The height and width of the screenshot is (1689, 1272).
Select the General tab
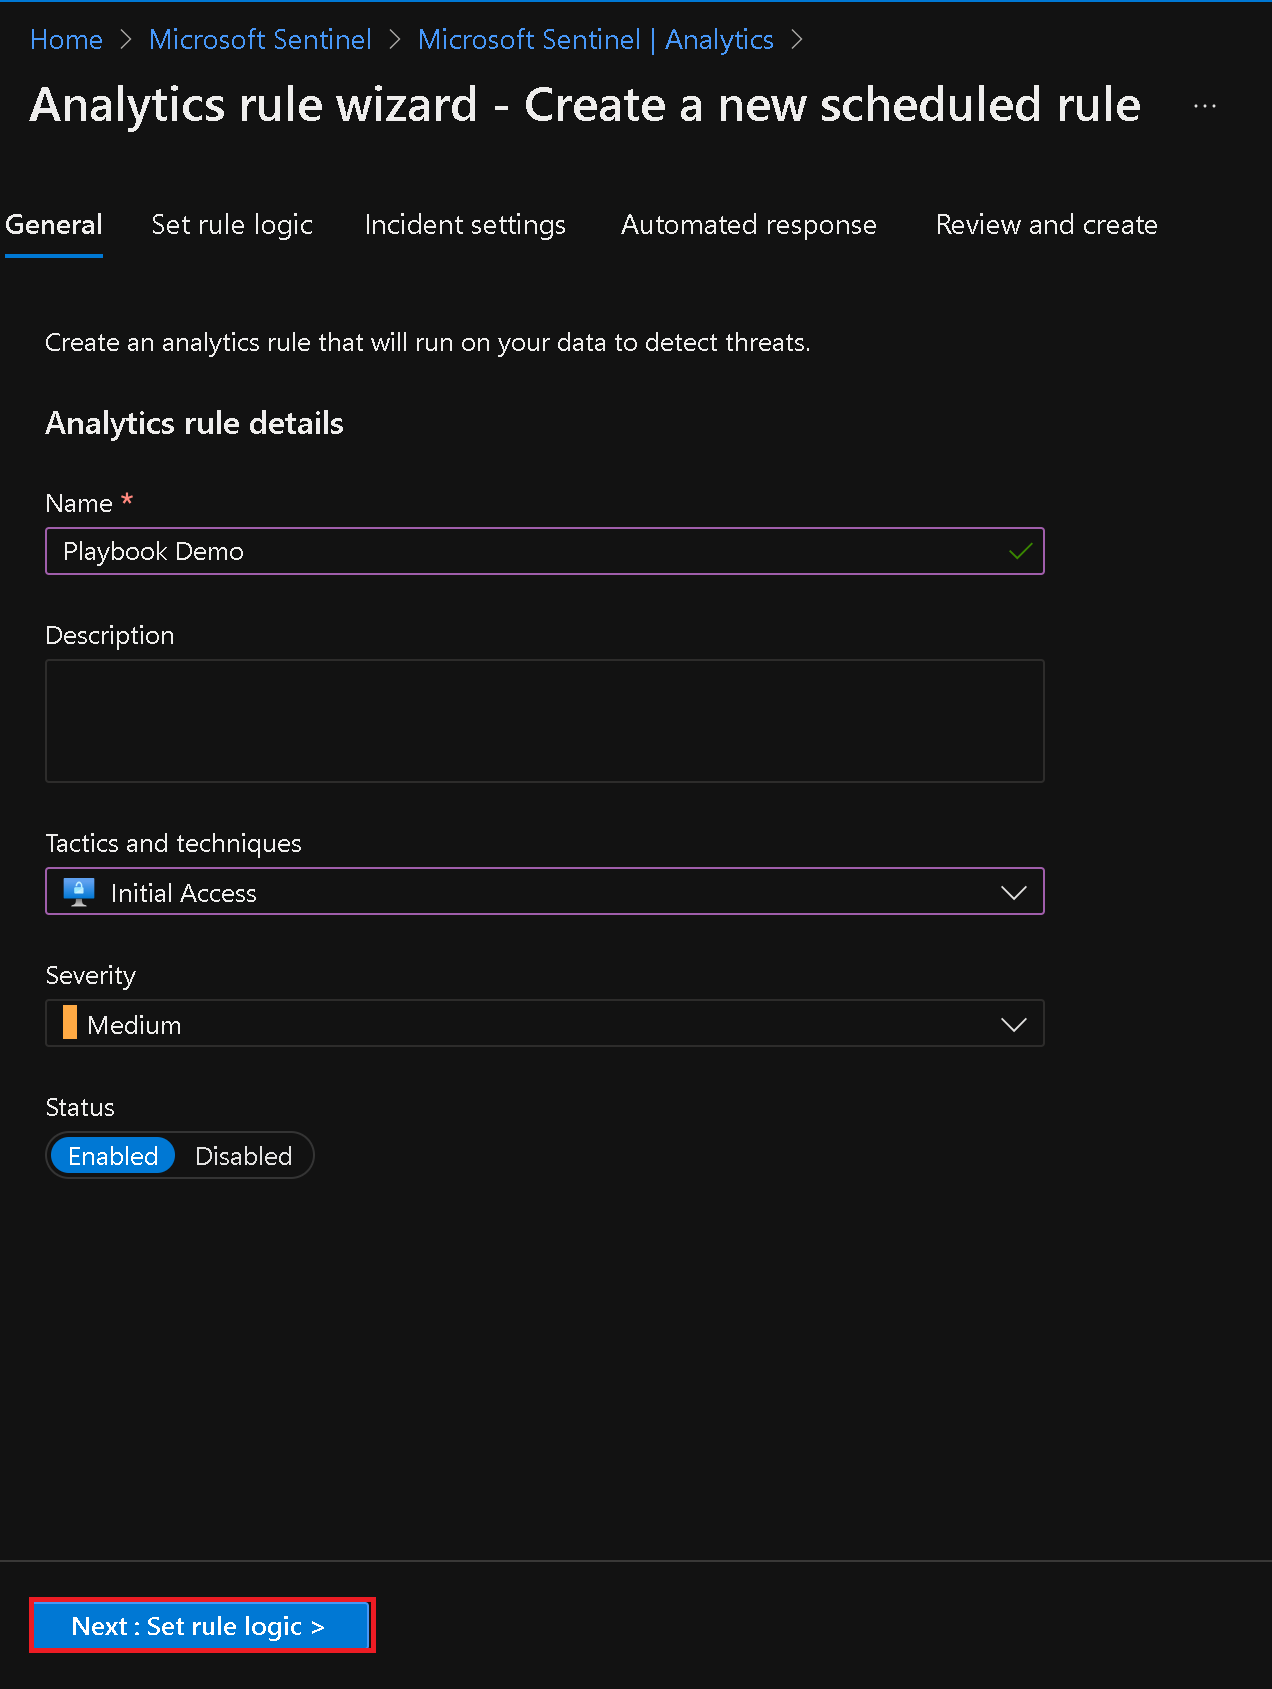point(54,225)
